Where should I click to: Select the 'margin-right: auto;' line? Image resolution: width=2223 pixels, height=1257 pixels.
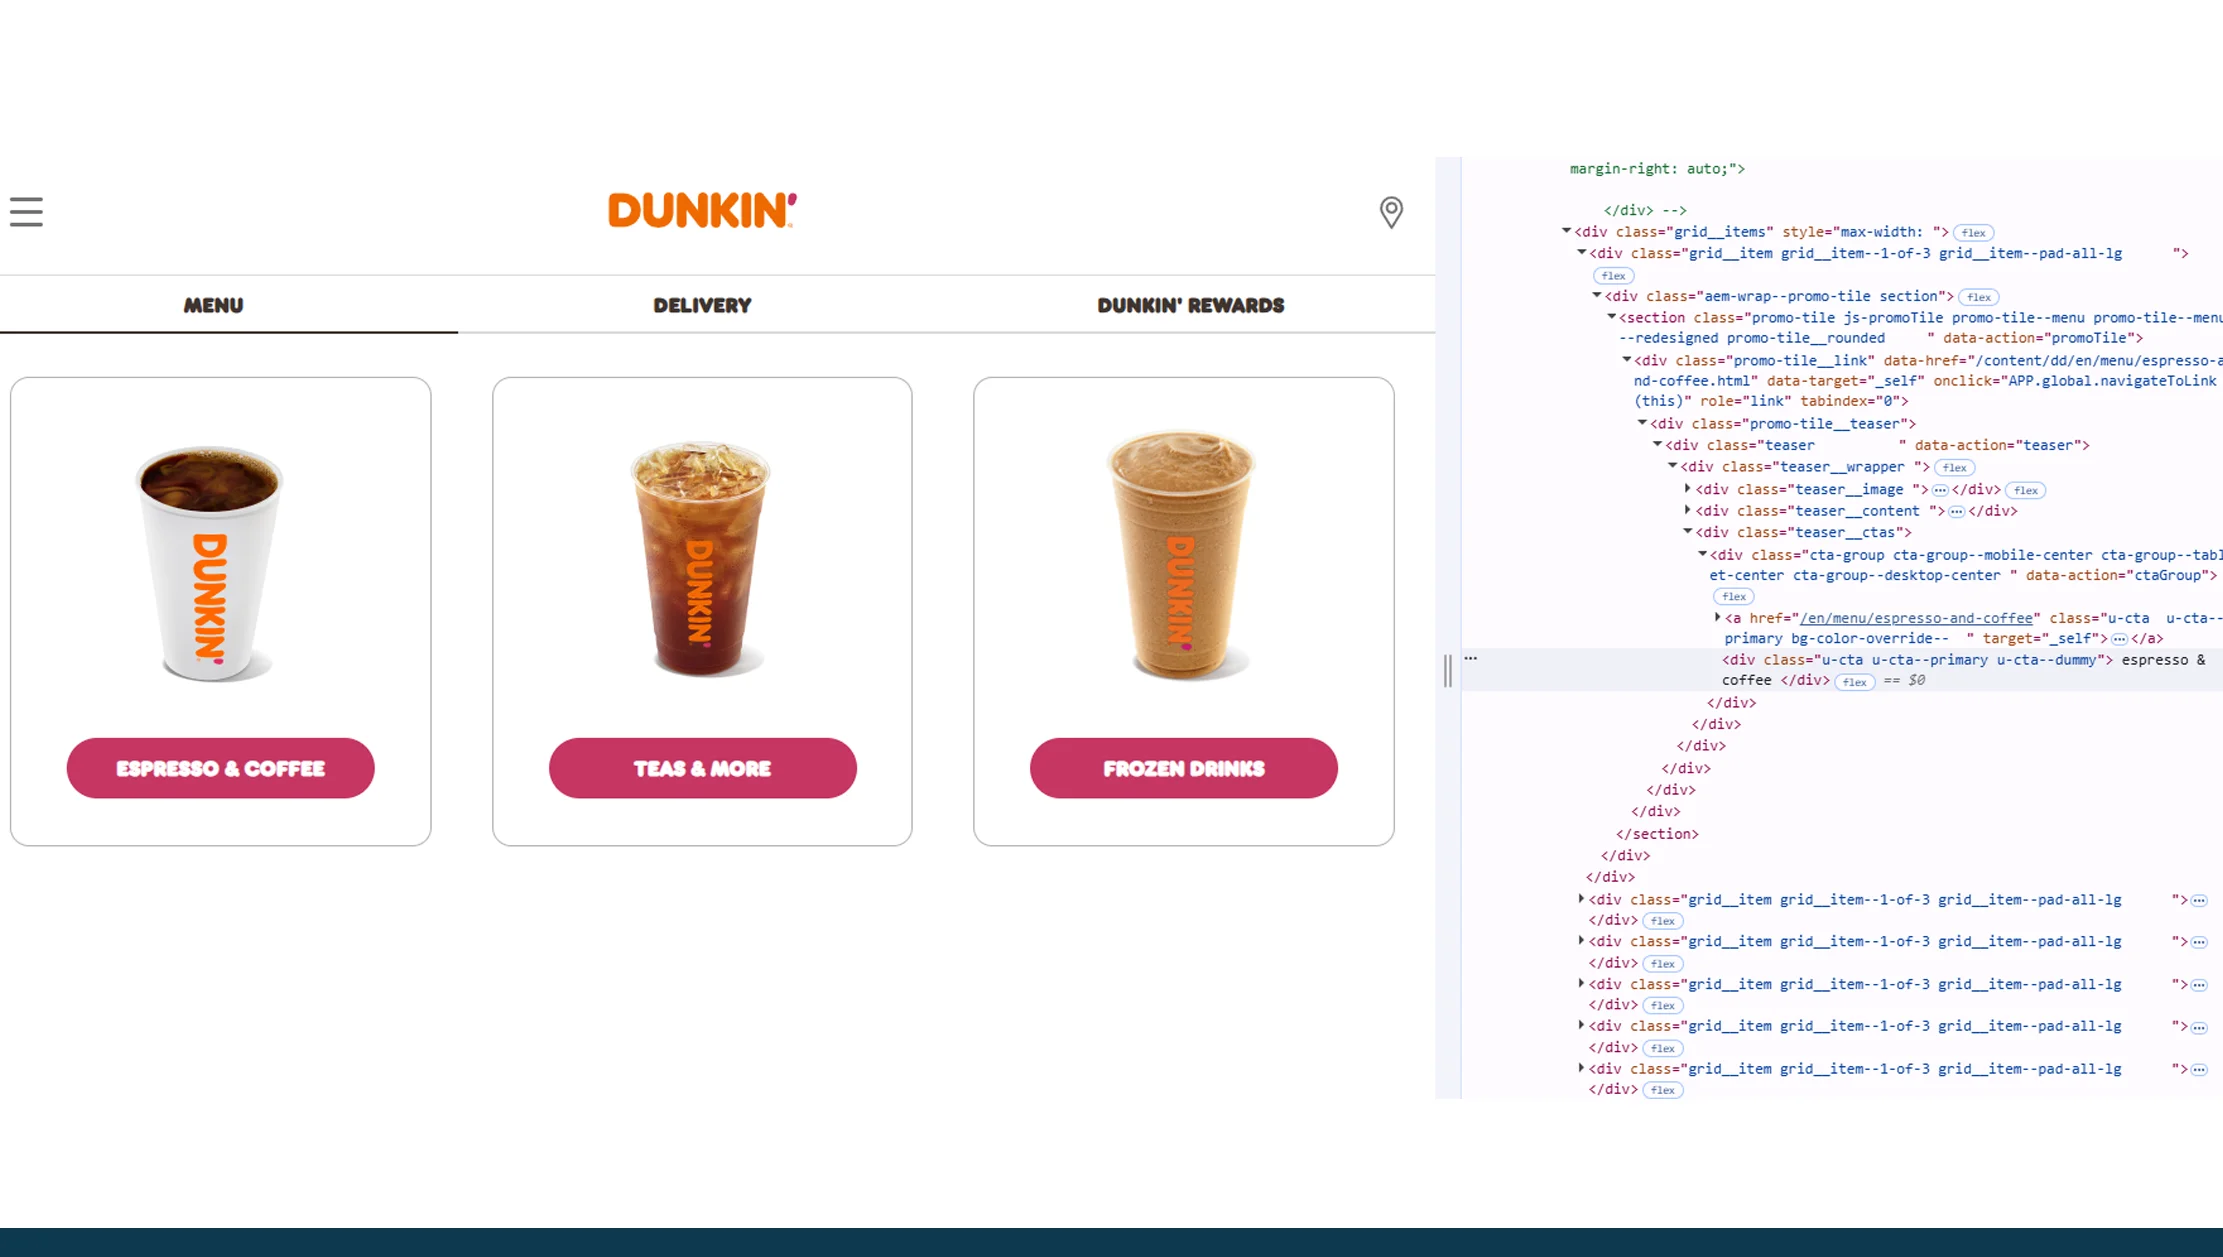(x=1657, y=168)
